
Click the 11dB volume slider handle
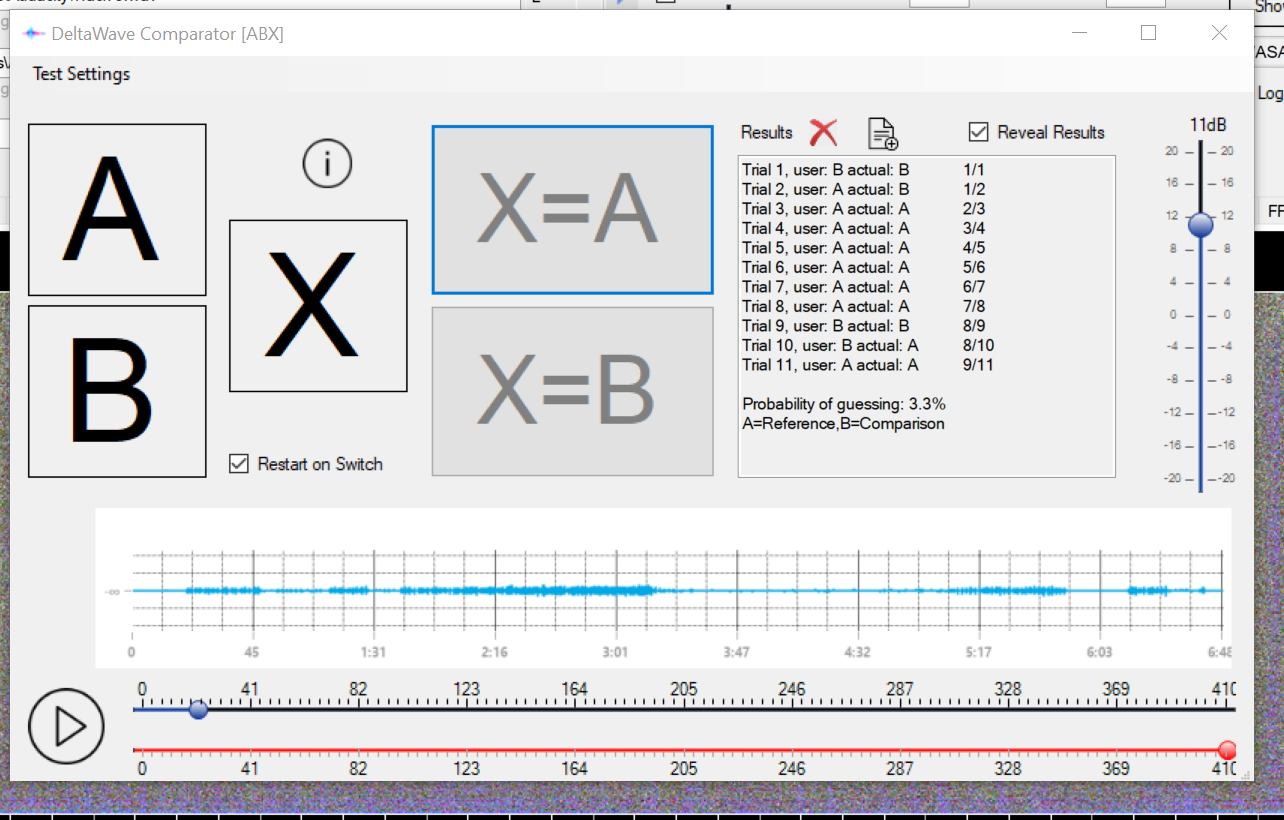1200,224
